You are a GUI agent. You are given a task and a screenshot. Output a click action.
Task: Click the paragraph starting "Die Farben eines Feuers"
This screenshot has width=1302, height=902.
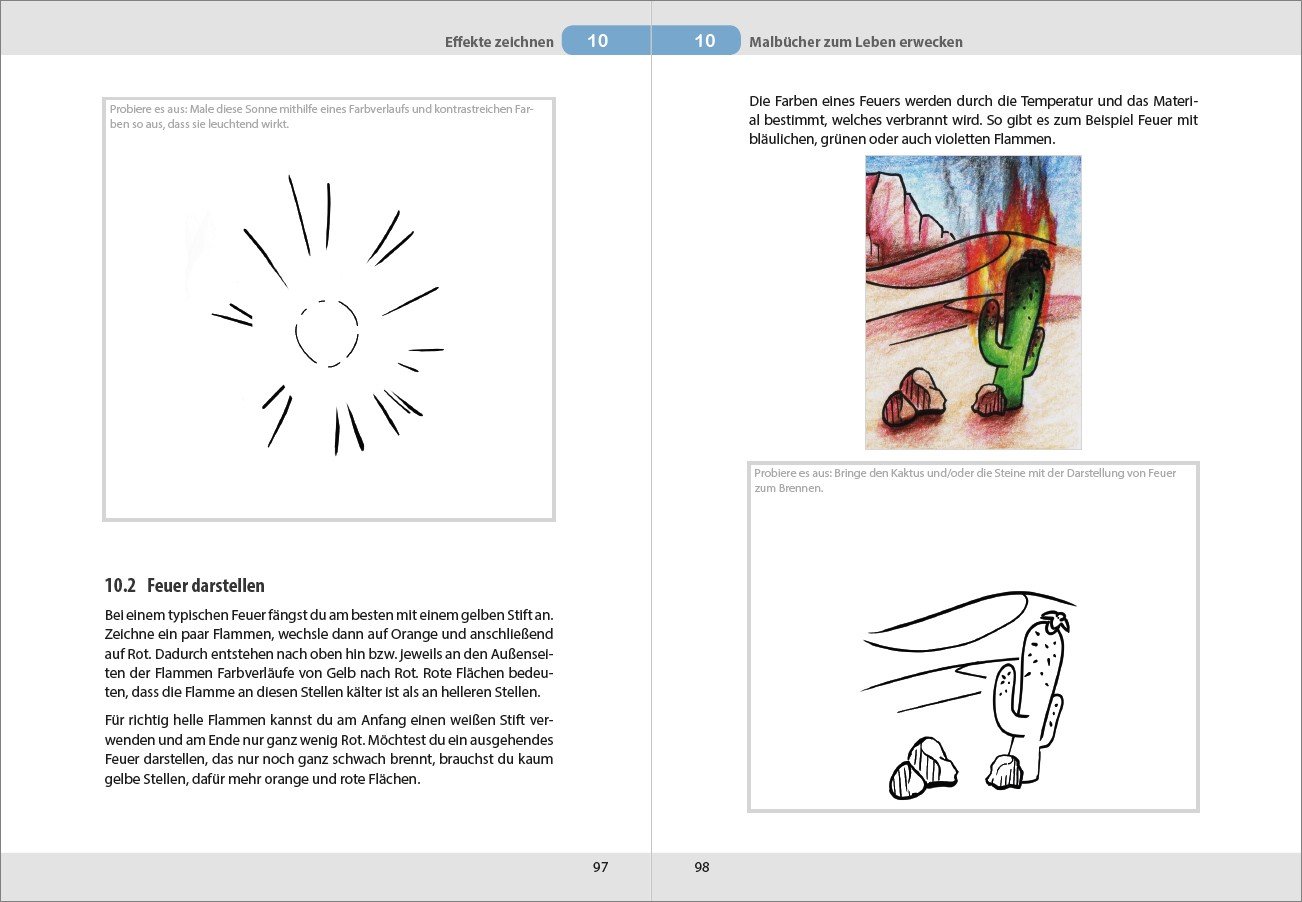click(x=973, y=120)
